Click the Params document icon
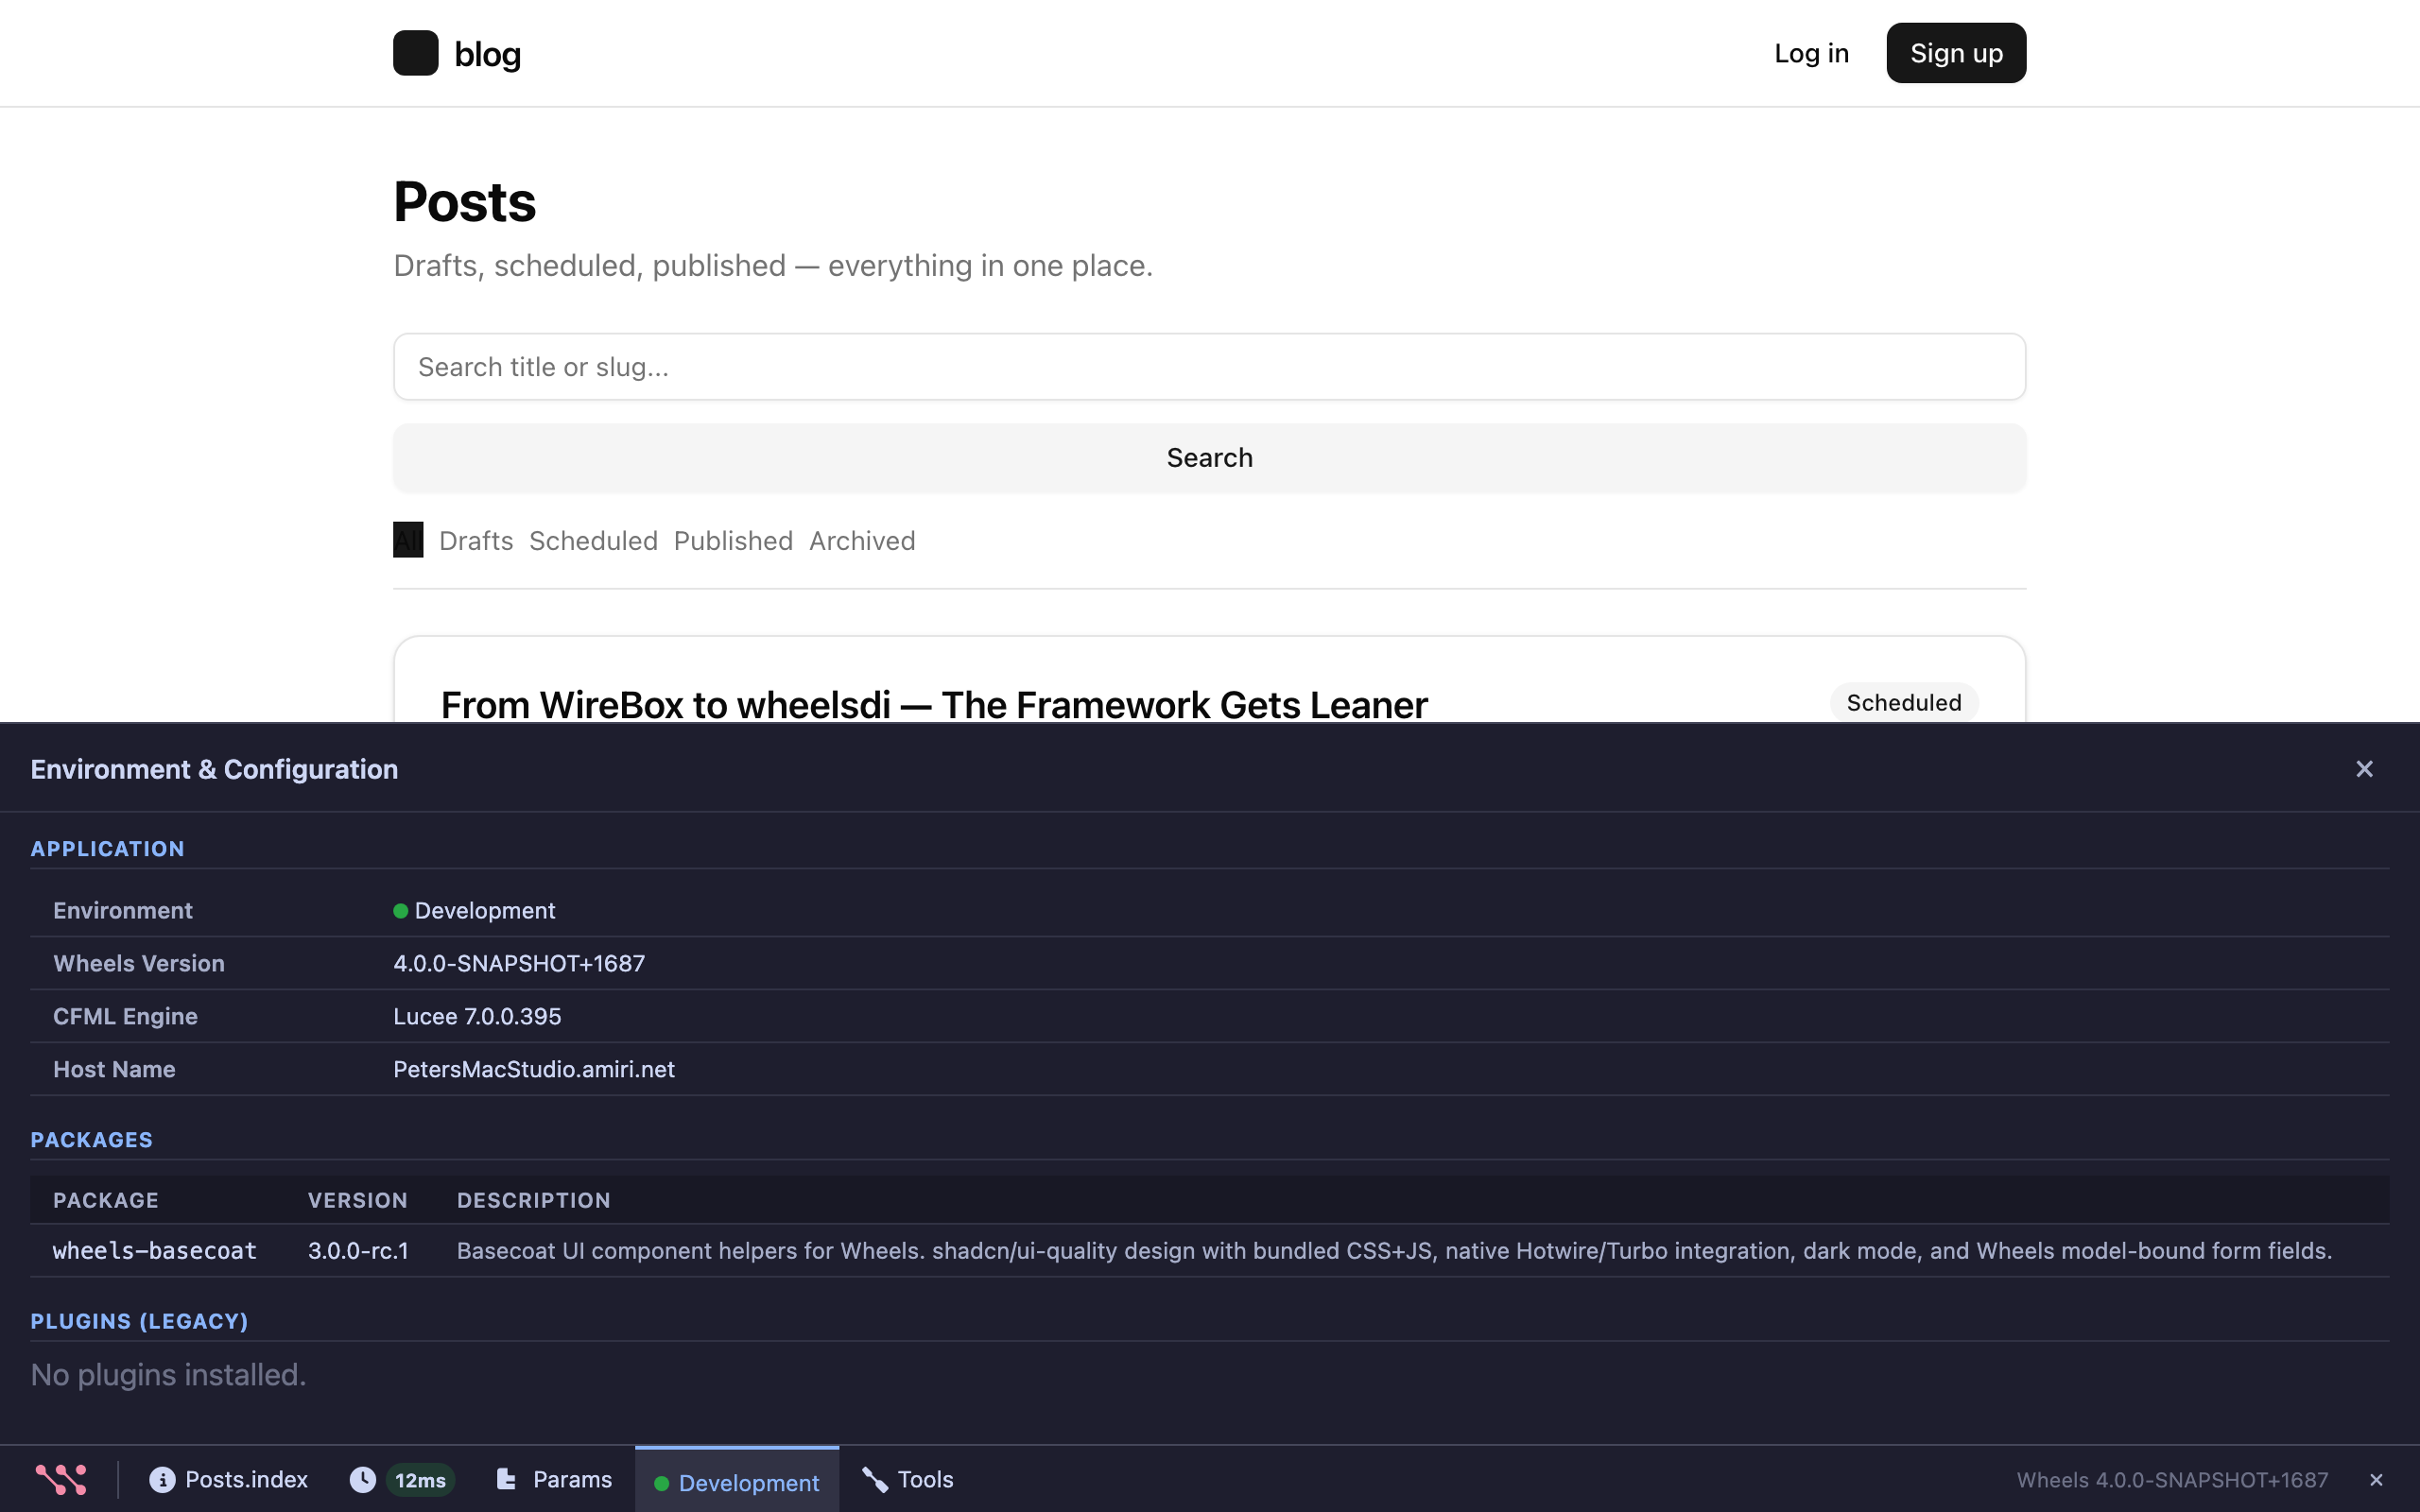Screen dimensions: 2420x1512 [506, 1479]
